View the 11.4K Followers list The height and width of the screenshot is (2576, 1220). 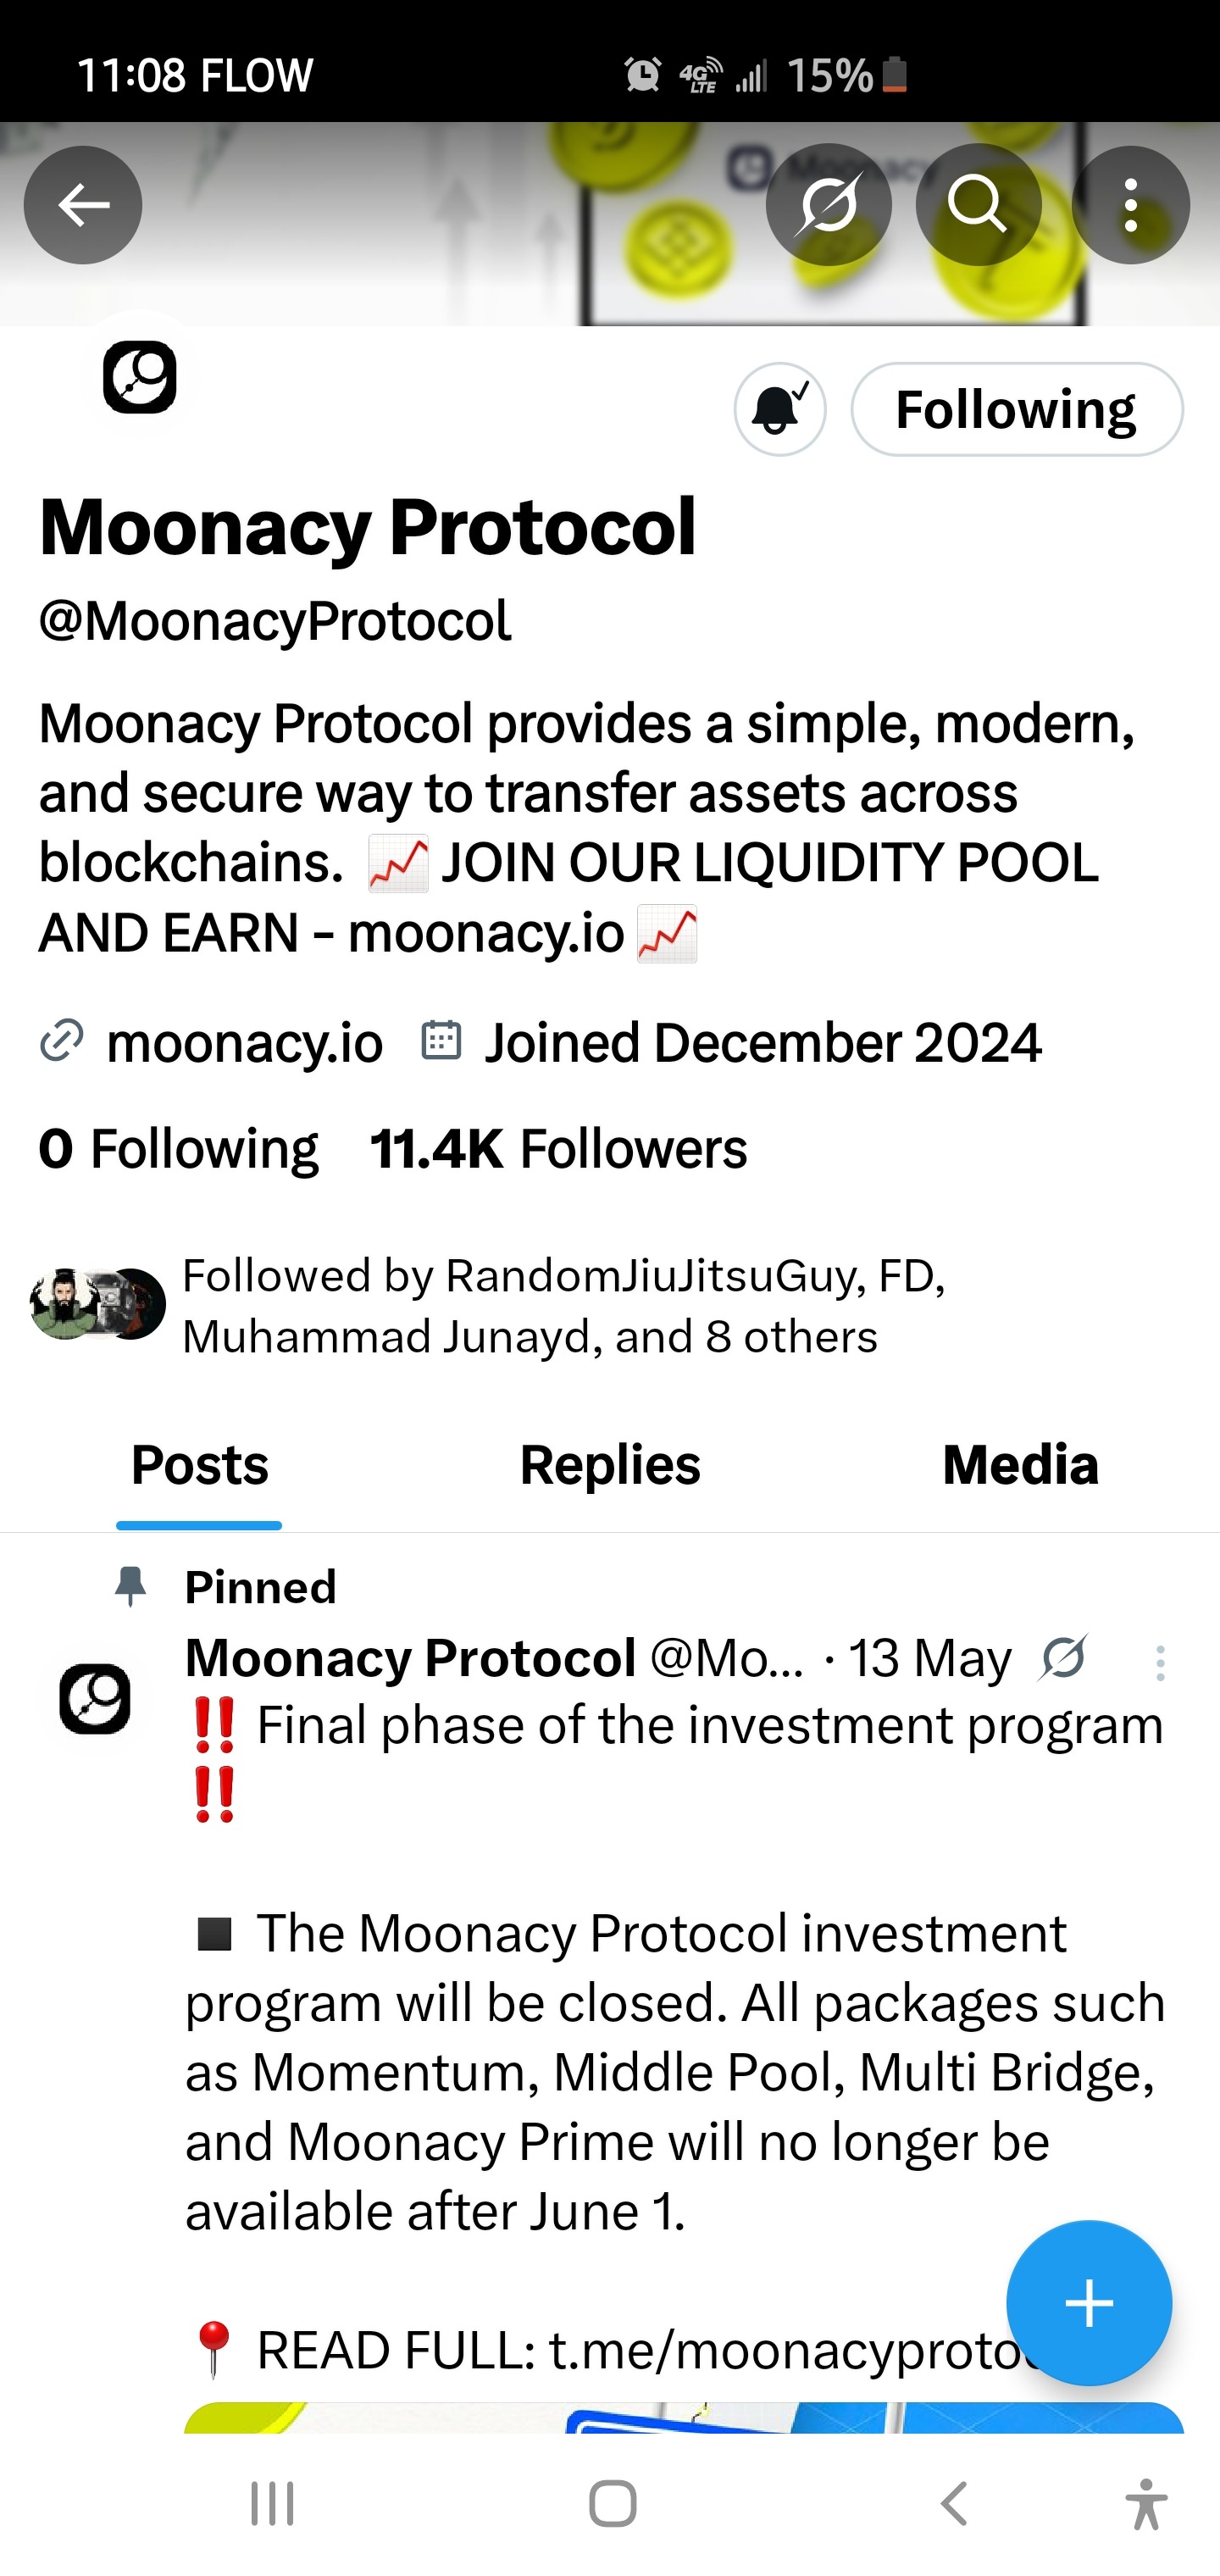tap(558, 1148)
